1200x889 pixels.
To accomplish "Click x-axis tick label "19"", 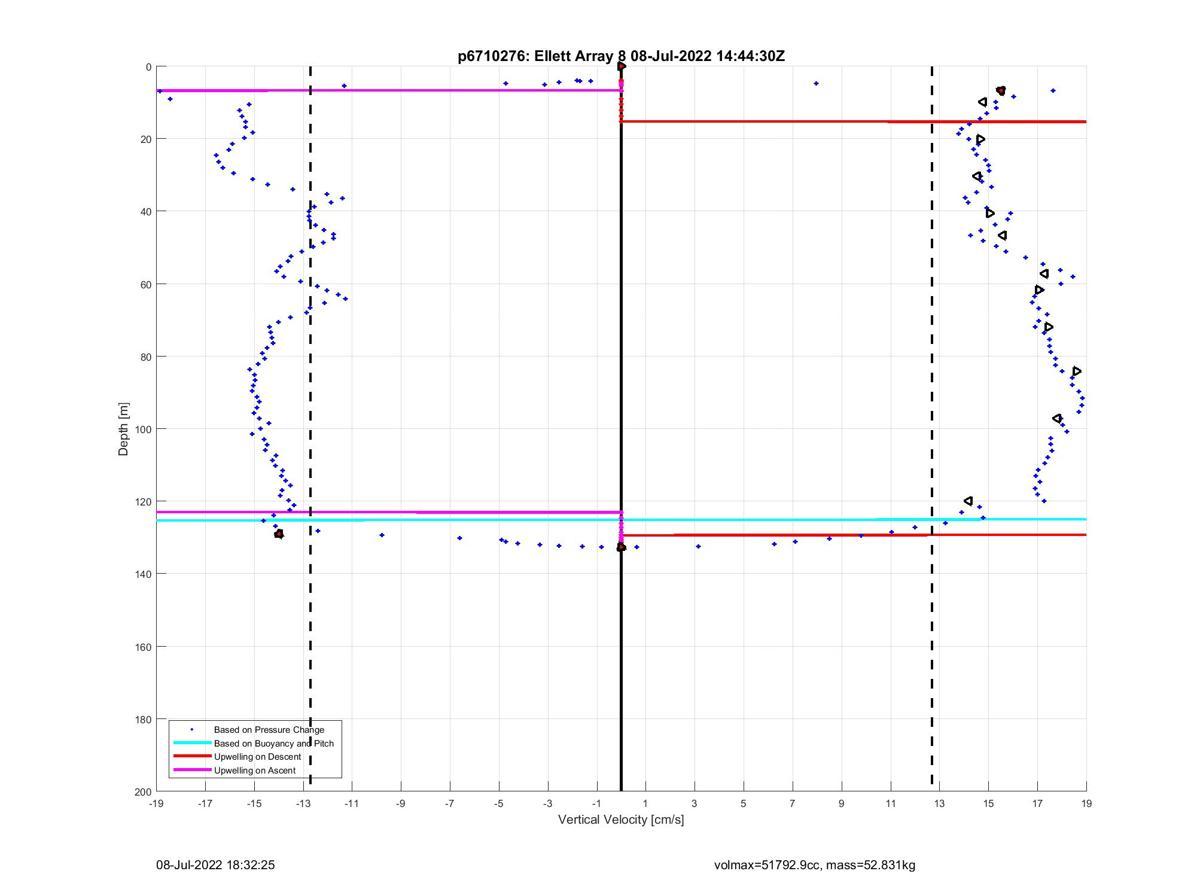I will [1087, 803].
